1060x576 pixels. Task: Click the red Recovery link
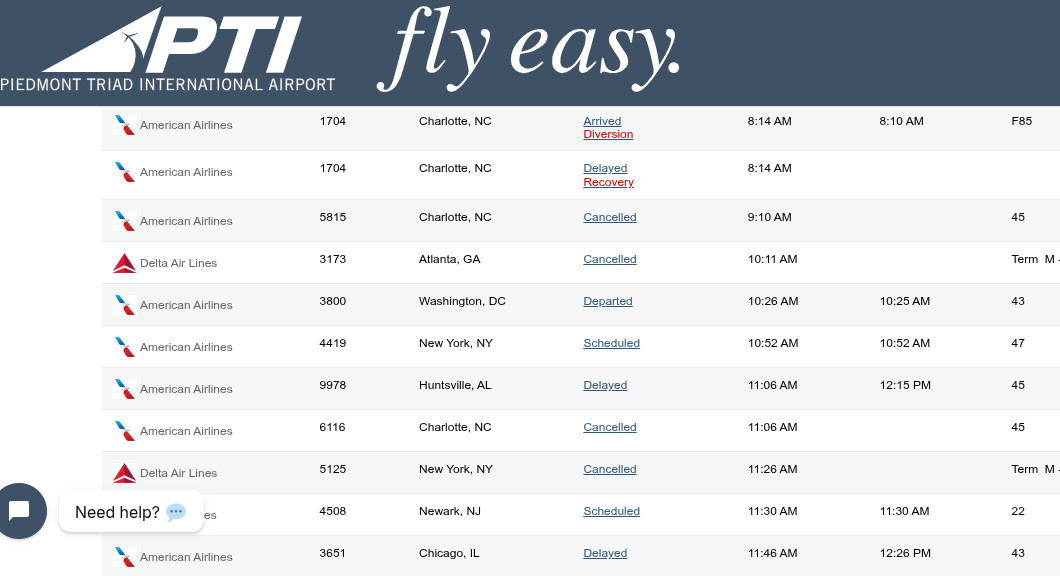(x=608, y=182)
